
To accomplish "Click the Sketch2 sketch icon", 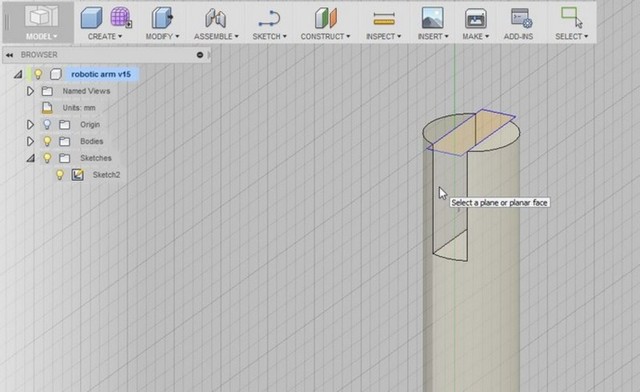I will (x=78, y=175).
